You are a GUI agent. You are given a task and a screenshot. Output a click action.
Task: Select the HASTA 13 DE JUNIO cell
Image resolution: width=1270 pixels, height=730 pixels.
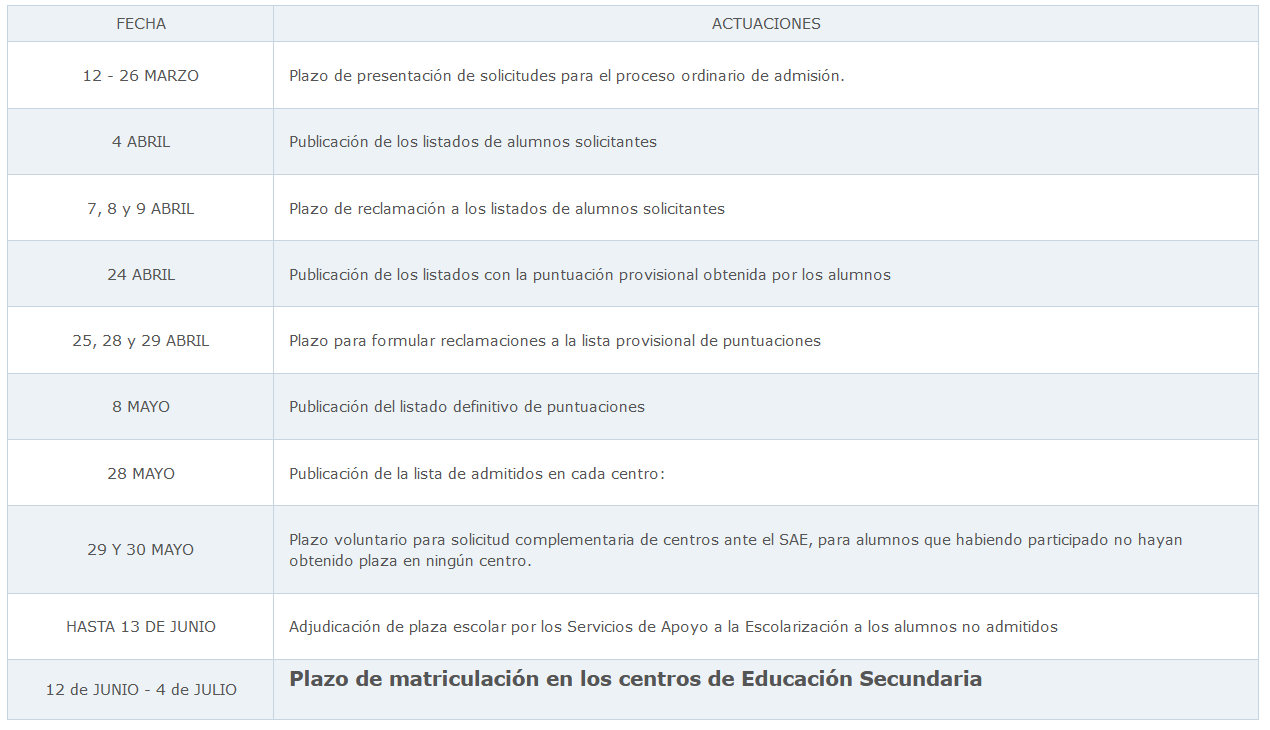141,627
